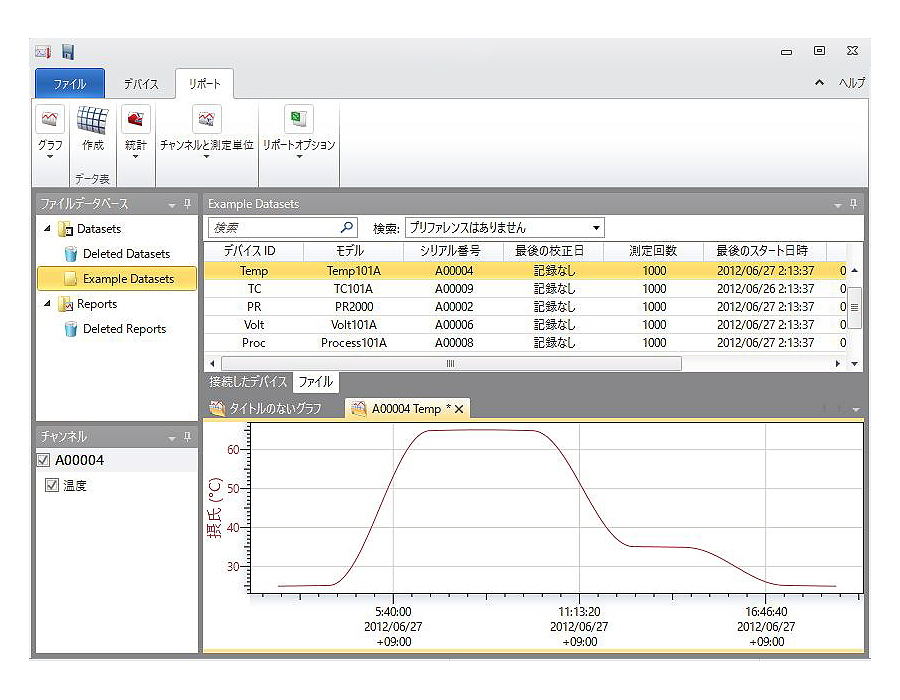Sort by 測定回数 column header

click(x=653, y=251)
